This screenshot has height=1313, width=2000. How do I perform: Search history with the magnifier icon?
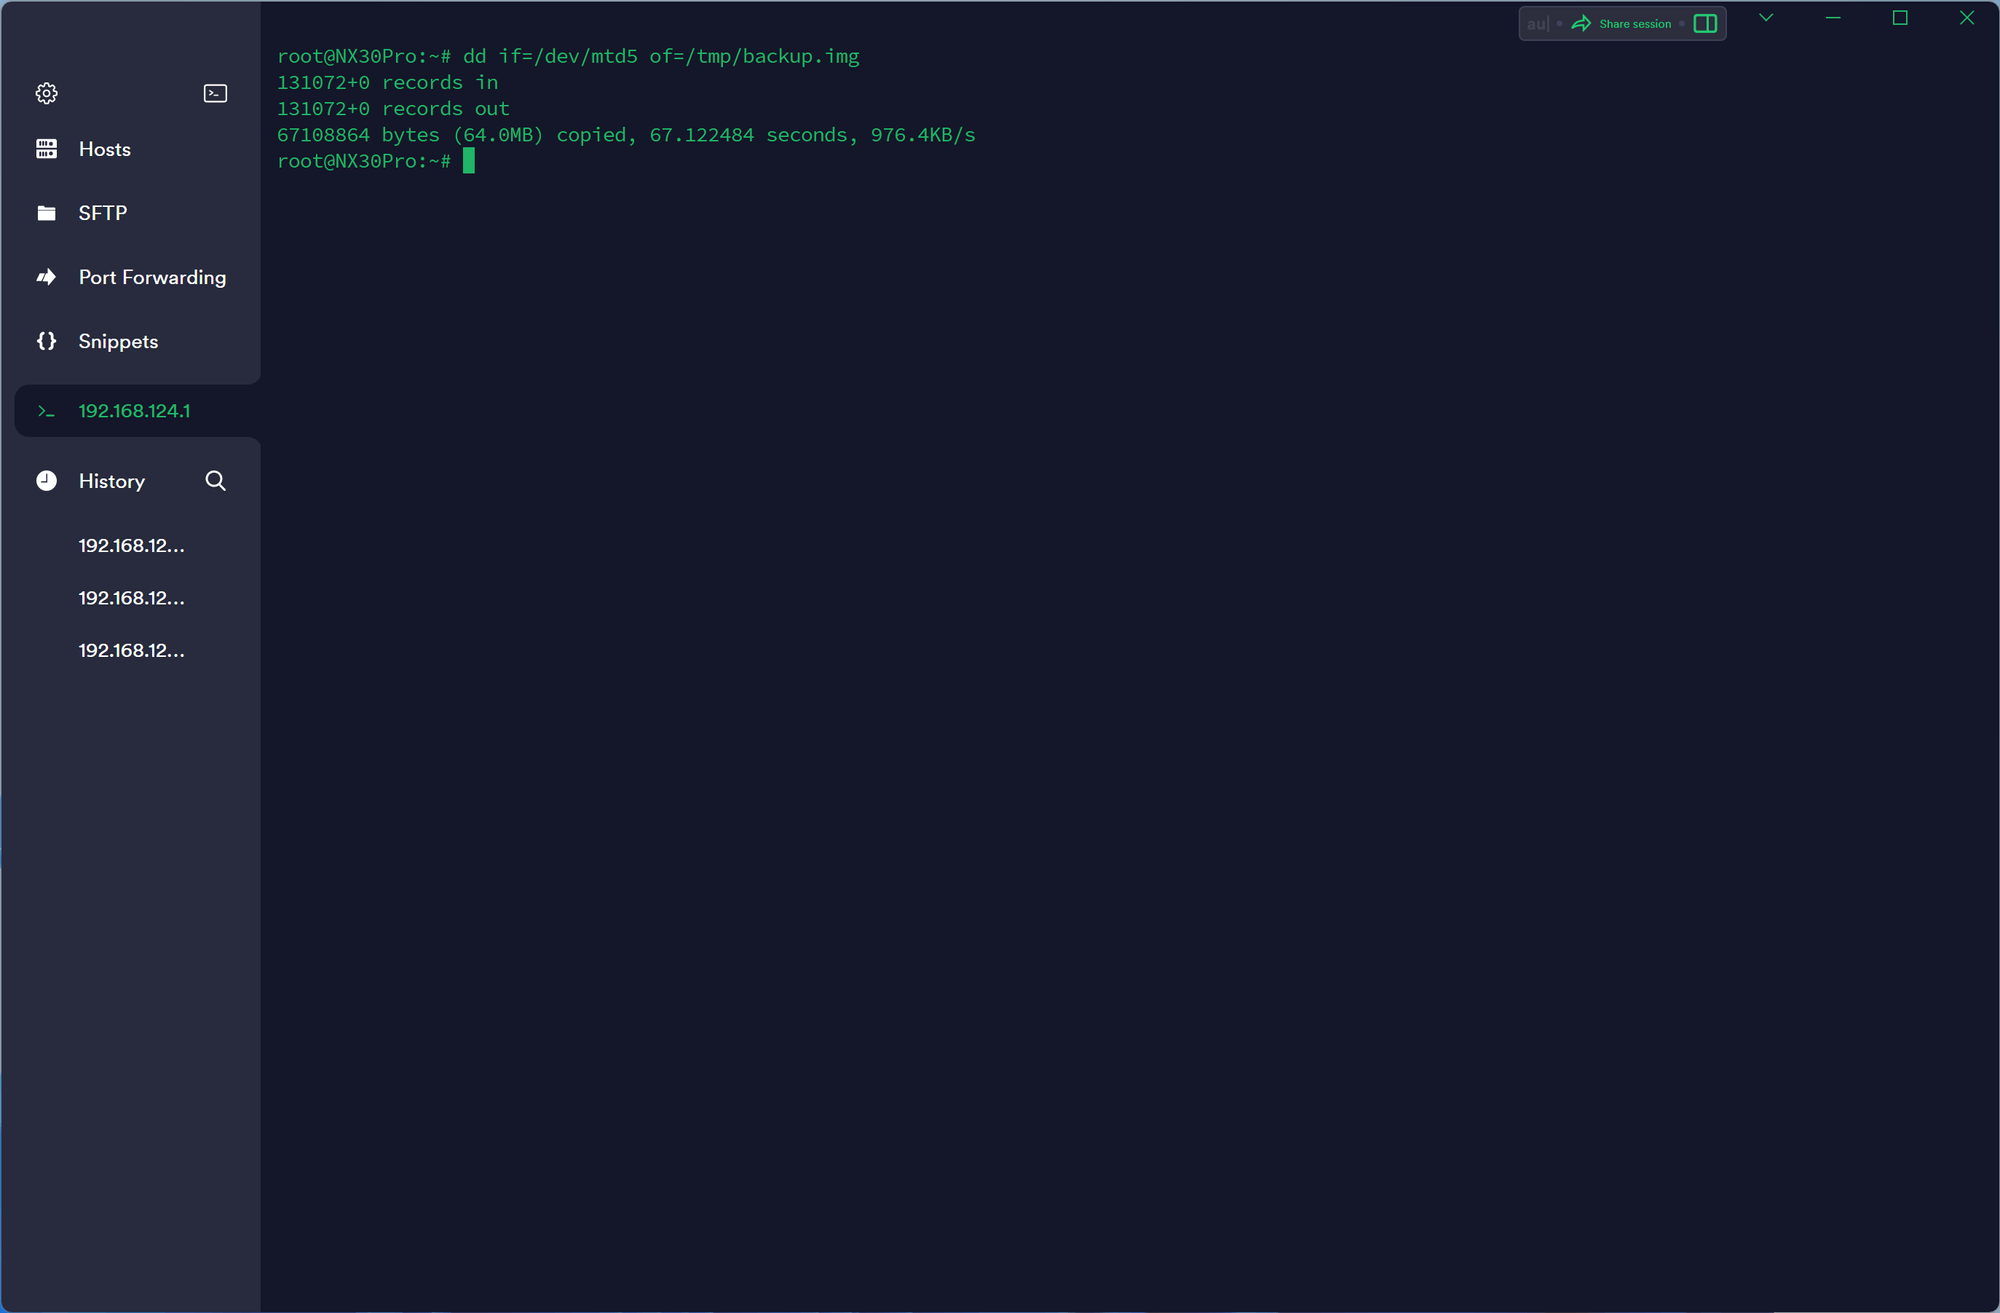coord(215,481)
